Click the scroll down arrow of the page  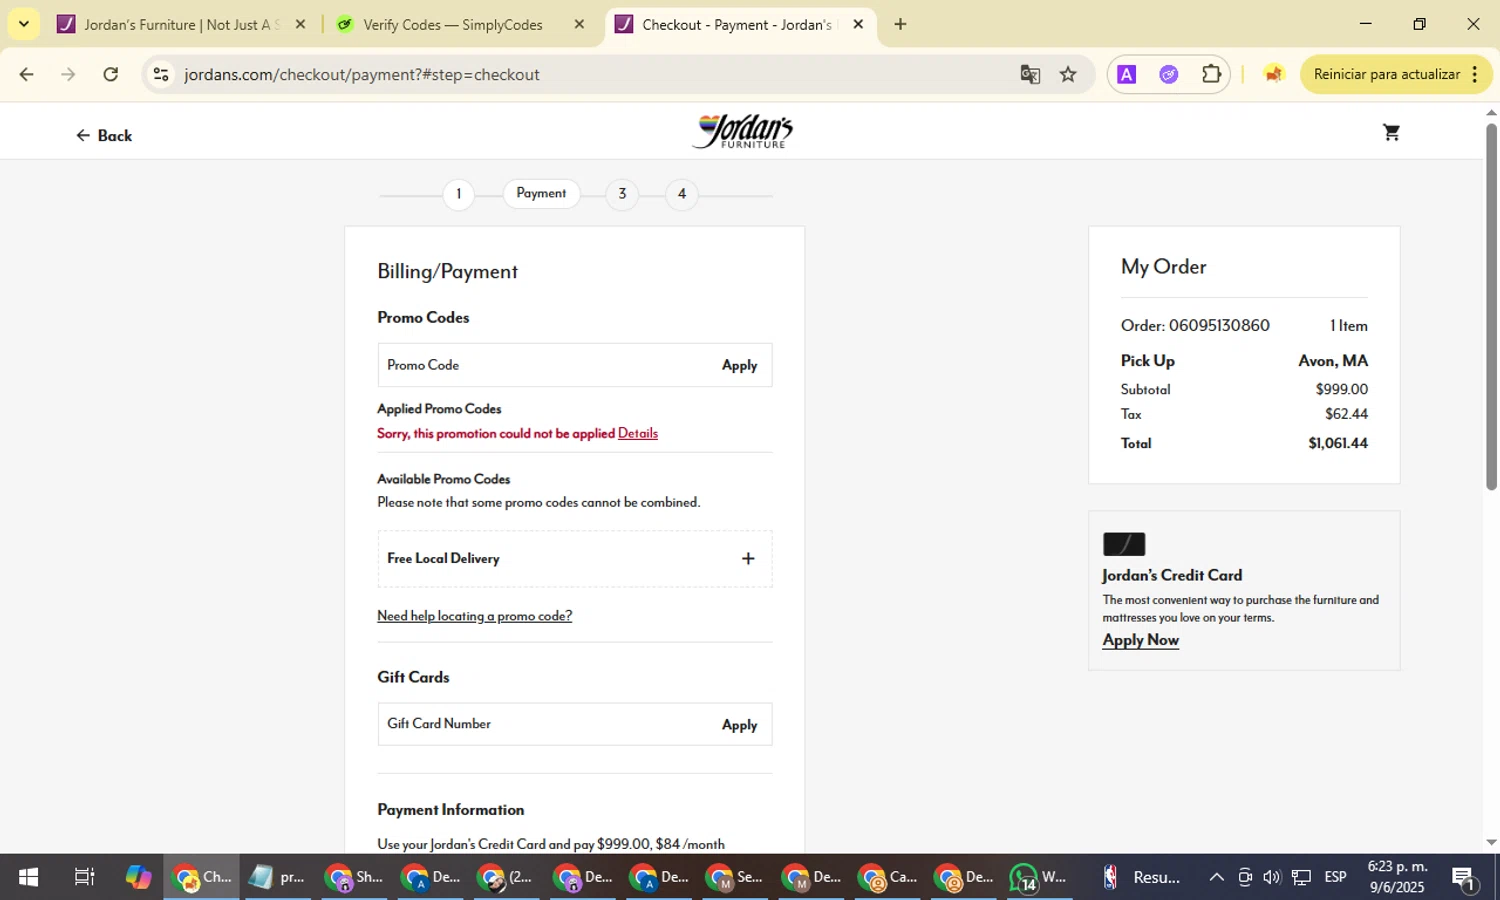tap(1491, 843)
